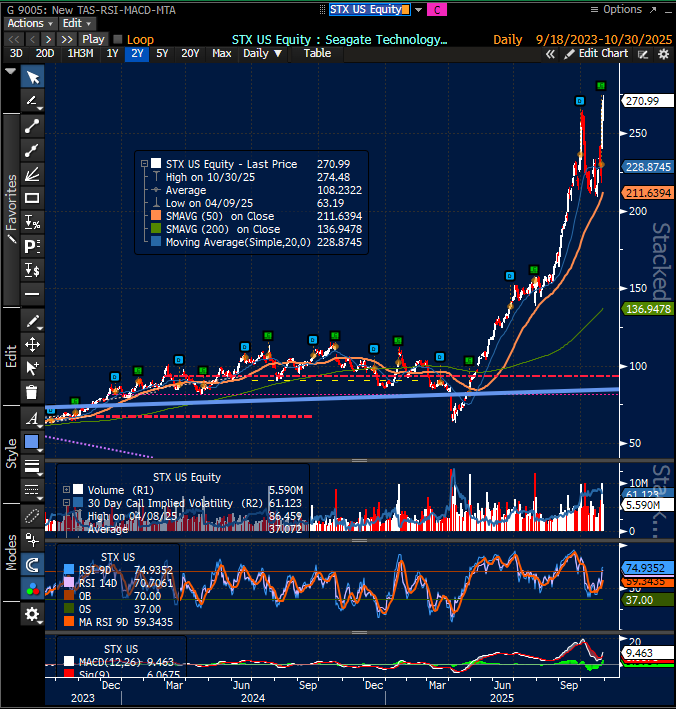
Task: Select the 3D range tab
Action: (16, 53)
